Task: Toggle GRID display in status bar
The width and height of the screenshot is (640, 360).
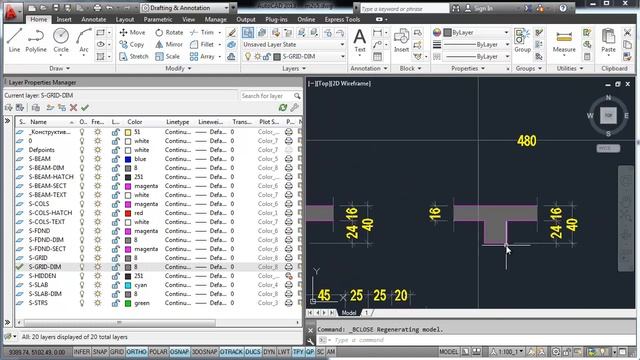Action: coord(117,352)
